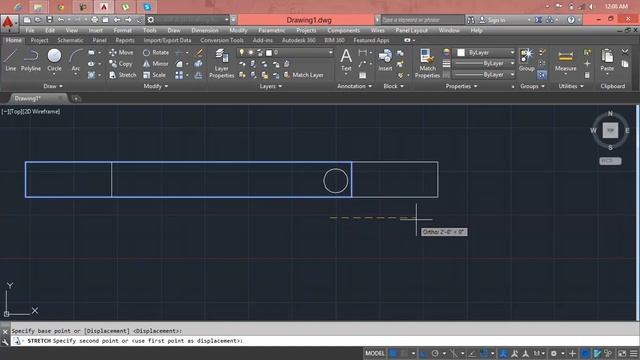Image resolution: width=640 pixels, height=360 pixels.
Task: Toggle Clean Screen in status bar
Action: 622,353
